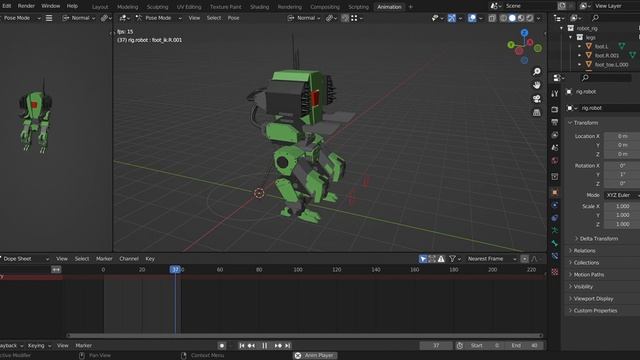Toggle Only Show Selected in Dope Sheet
Screen dimensions: 640x360
[x=423, y=259]
